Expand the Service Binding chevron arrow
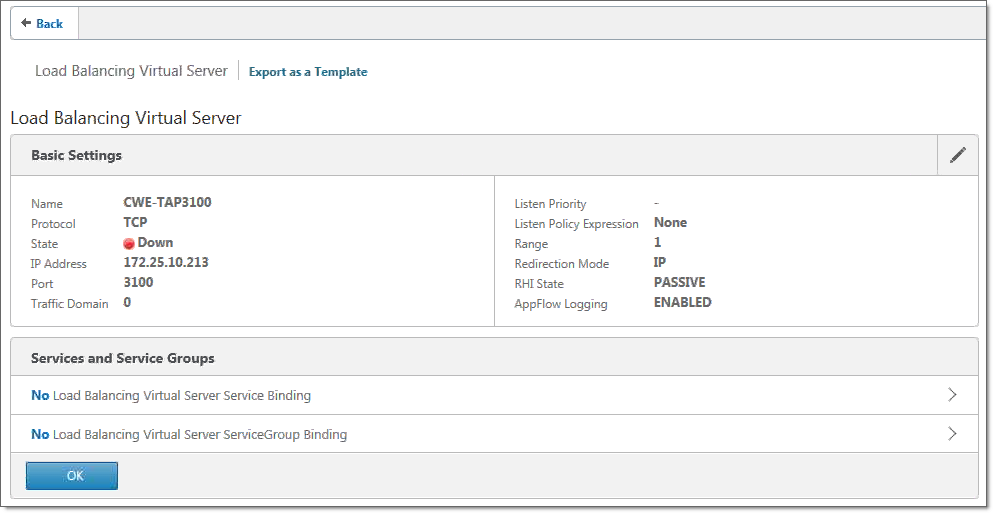The image size is (993, 513). click(952, 395)
